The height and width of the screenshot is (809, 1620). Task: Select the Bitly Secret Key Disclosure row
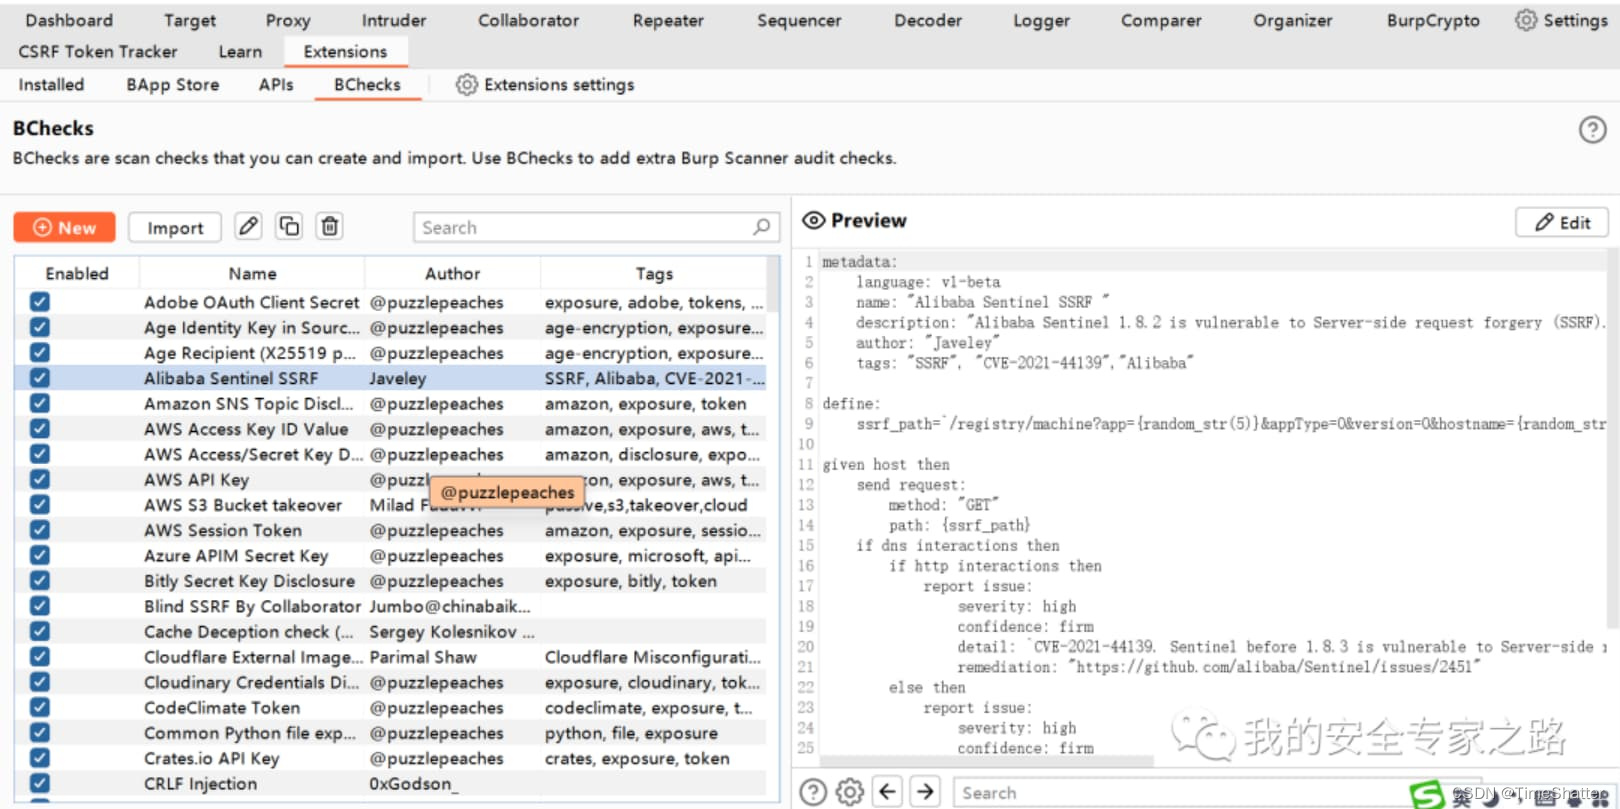pyautogui.click(x=391, y=581)
